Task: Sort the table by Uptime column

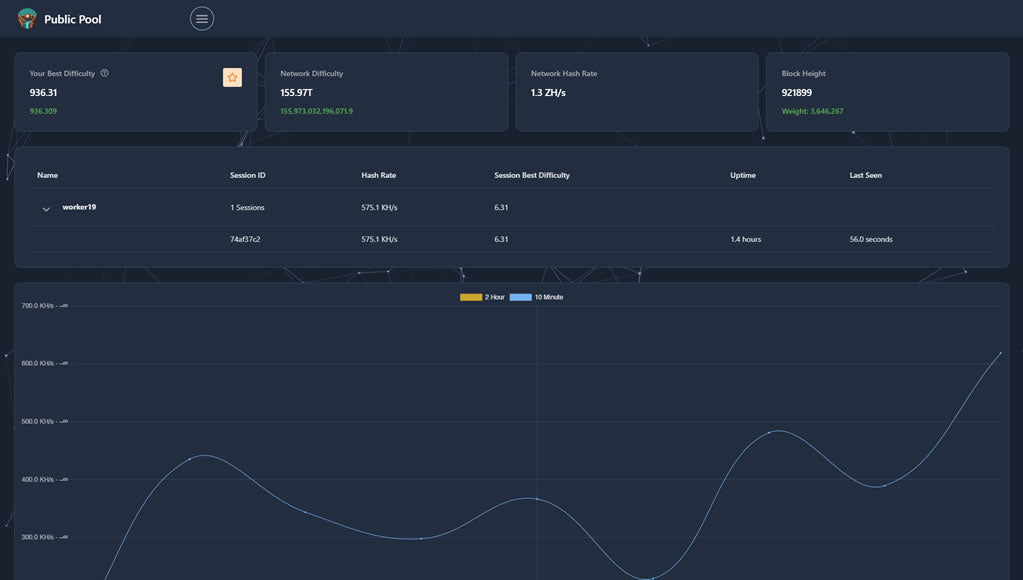Action: click(x=743, y=175)
